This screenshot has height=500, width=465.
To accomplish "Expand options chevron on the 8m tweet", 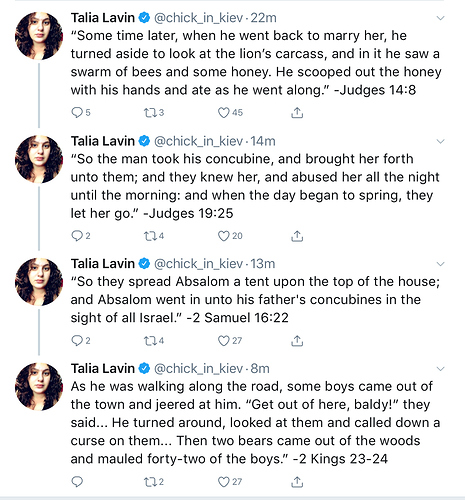I will 441,369.
